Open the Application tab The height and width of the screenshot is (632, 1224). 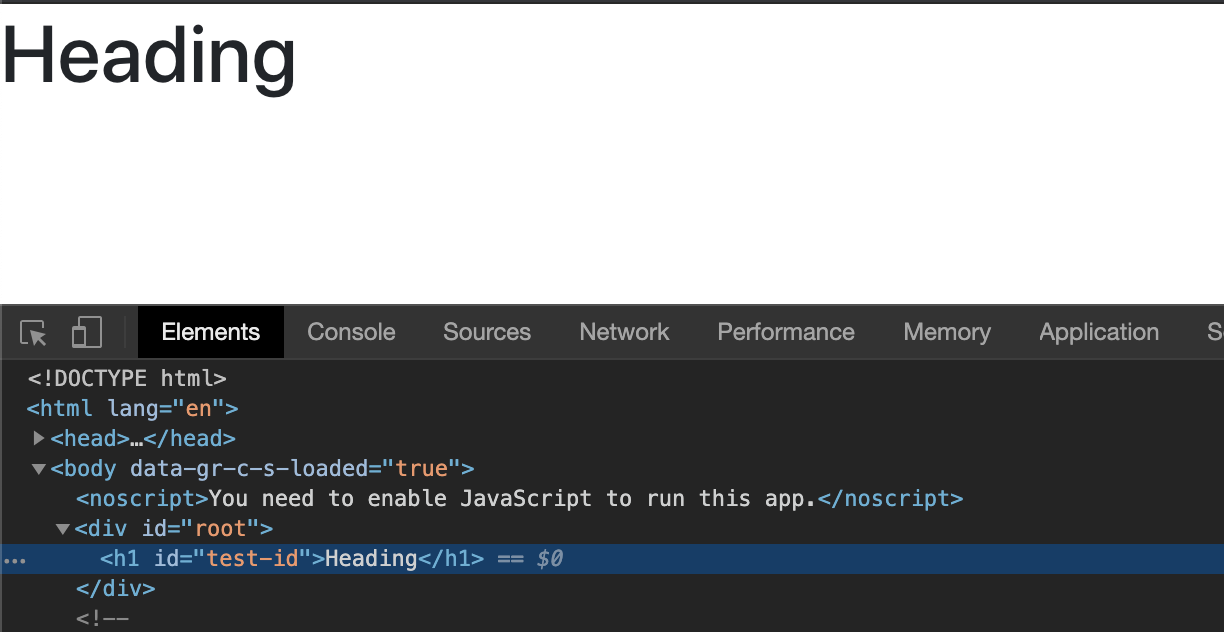pos(1099,332)
